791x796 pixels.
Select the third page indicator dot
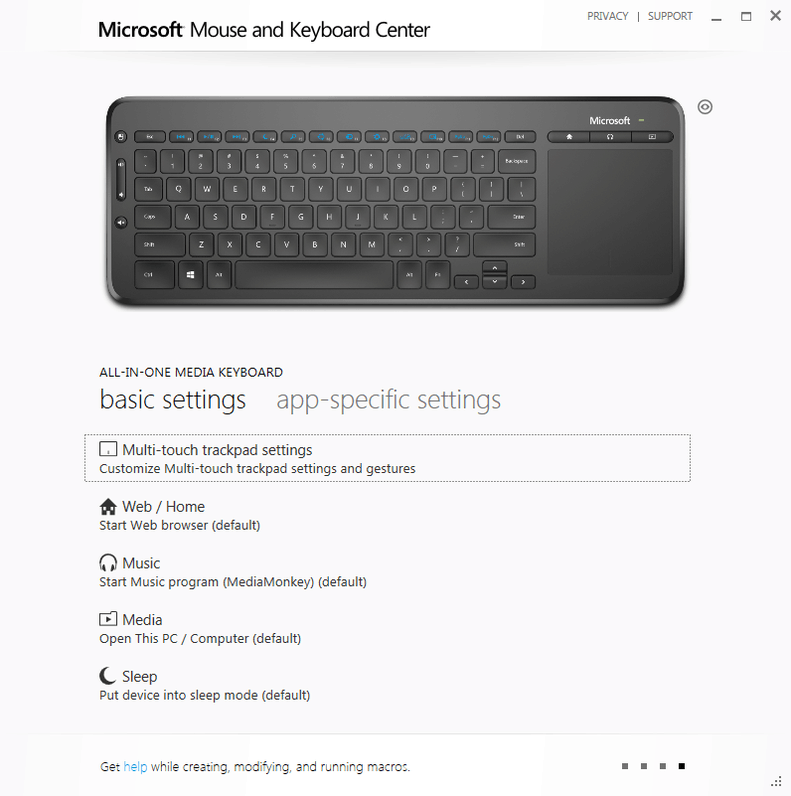(663, 766)
